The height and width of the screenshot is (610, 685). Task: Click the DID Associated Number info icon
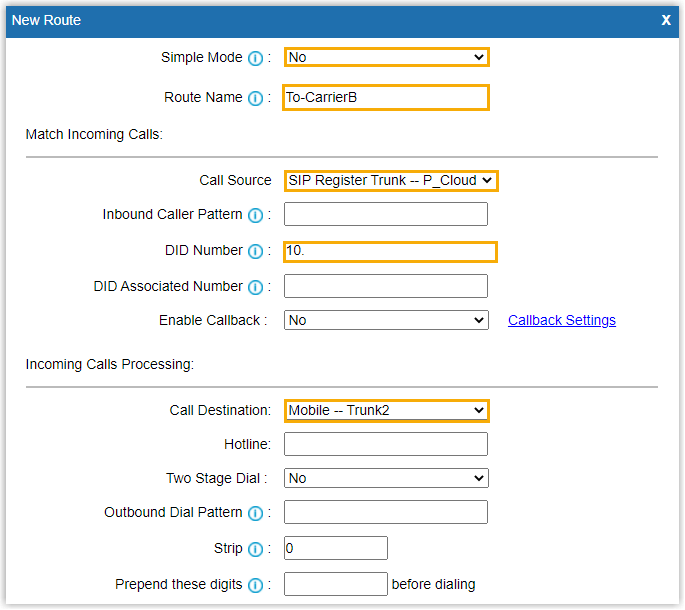click(x=255, y=287)
